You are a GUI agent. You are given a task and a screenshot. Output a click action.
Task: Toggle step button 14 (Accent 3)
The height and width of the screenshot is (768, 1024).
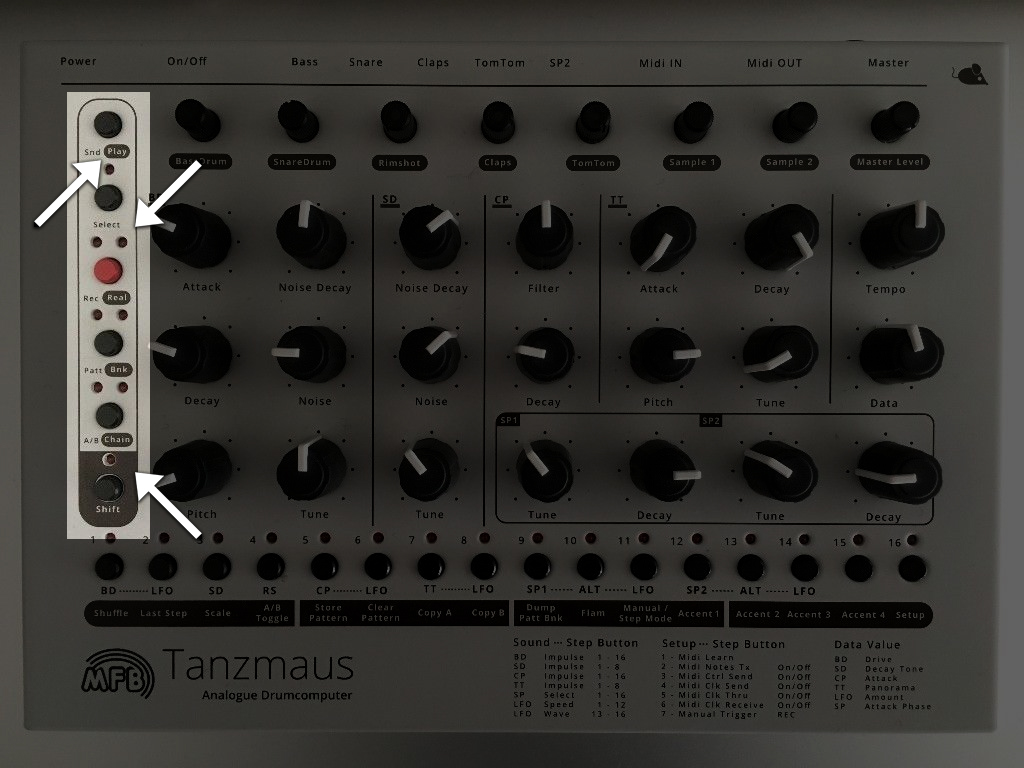[805, 568]
